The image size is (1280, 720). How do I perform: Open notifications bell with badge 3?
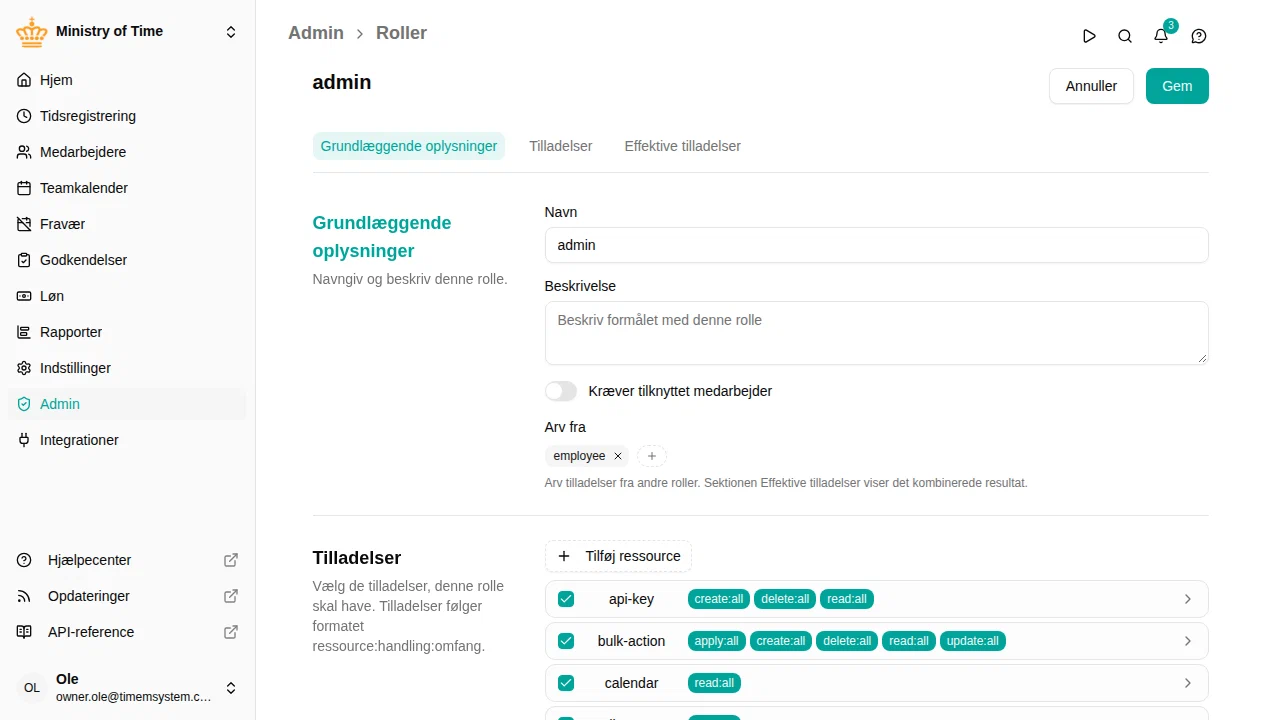(x=1161, y=36)
